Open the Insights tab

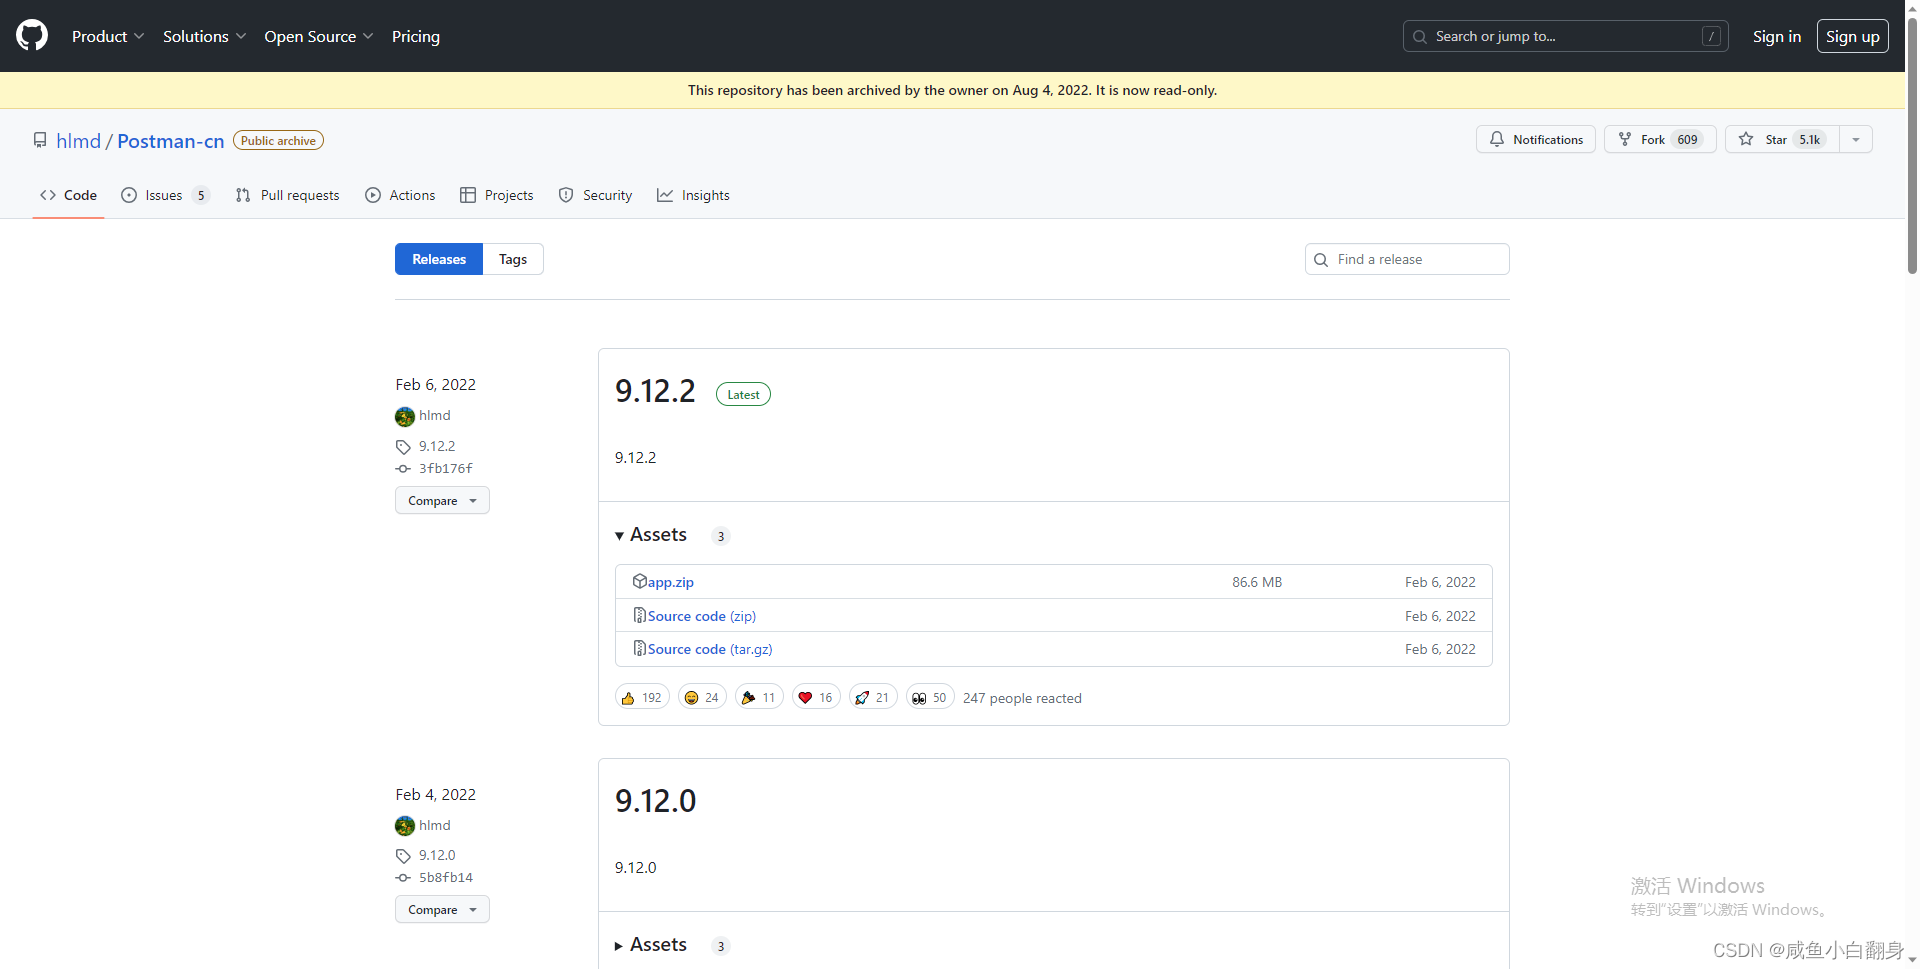tap(693, 195)
